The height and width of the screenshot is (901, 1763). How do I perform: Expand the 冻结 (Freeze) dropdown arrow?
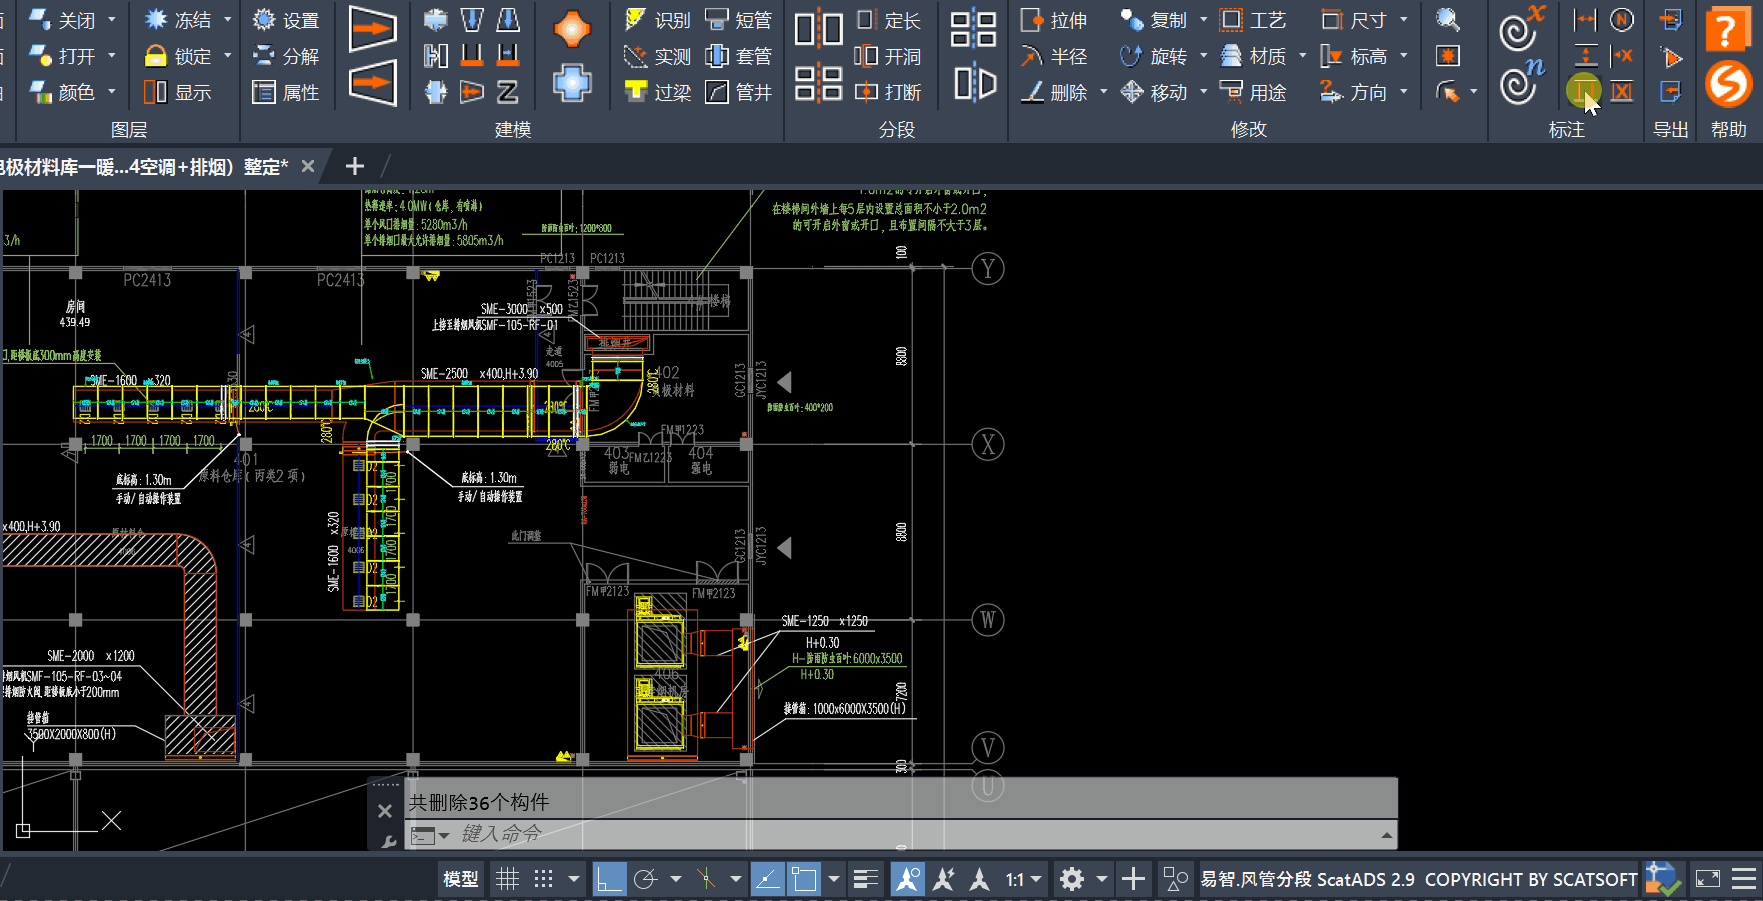click(228, 20)
